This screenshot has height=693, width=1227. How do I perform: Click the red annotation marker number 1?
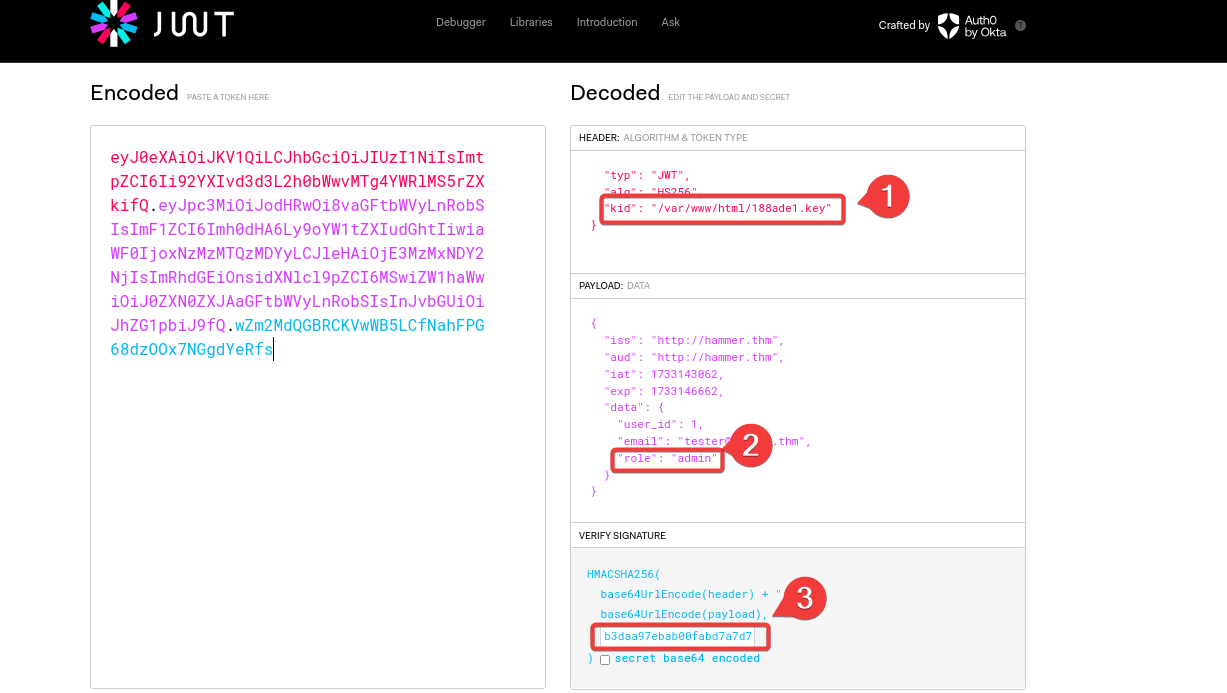coord(885,197)
